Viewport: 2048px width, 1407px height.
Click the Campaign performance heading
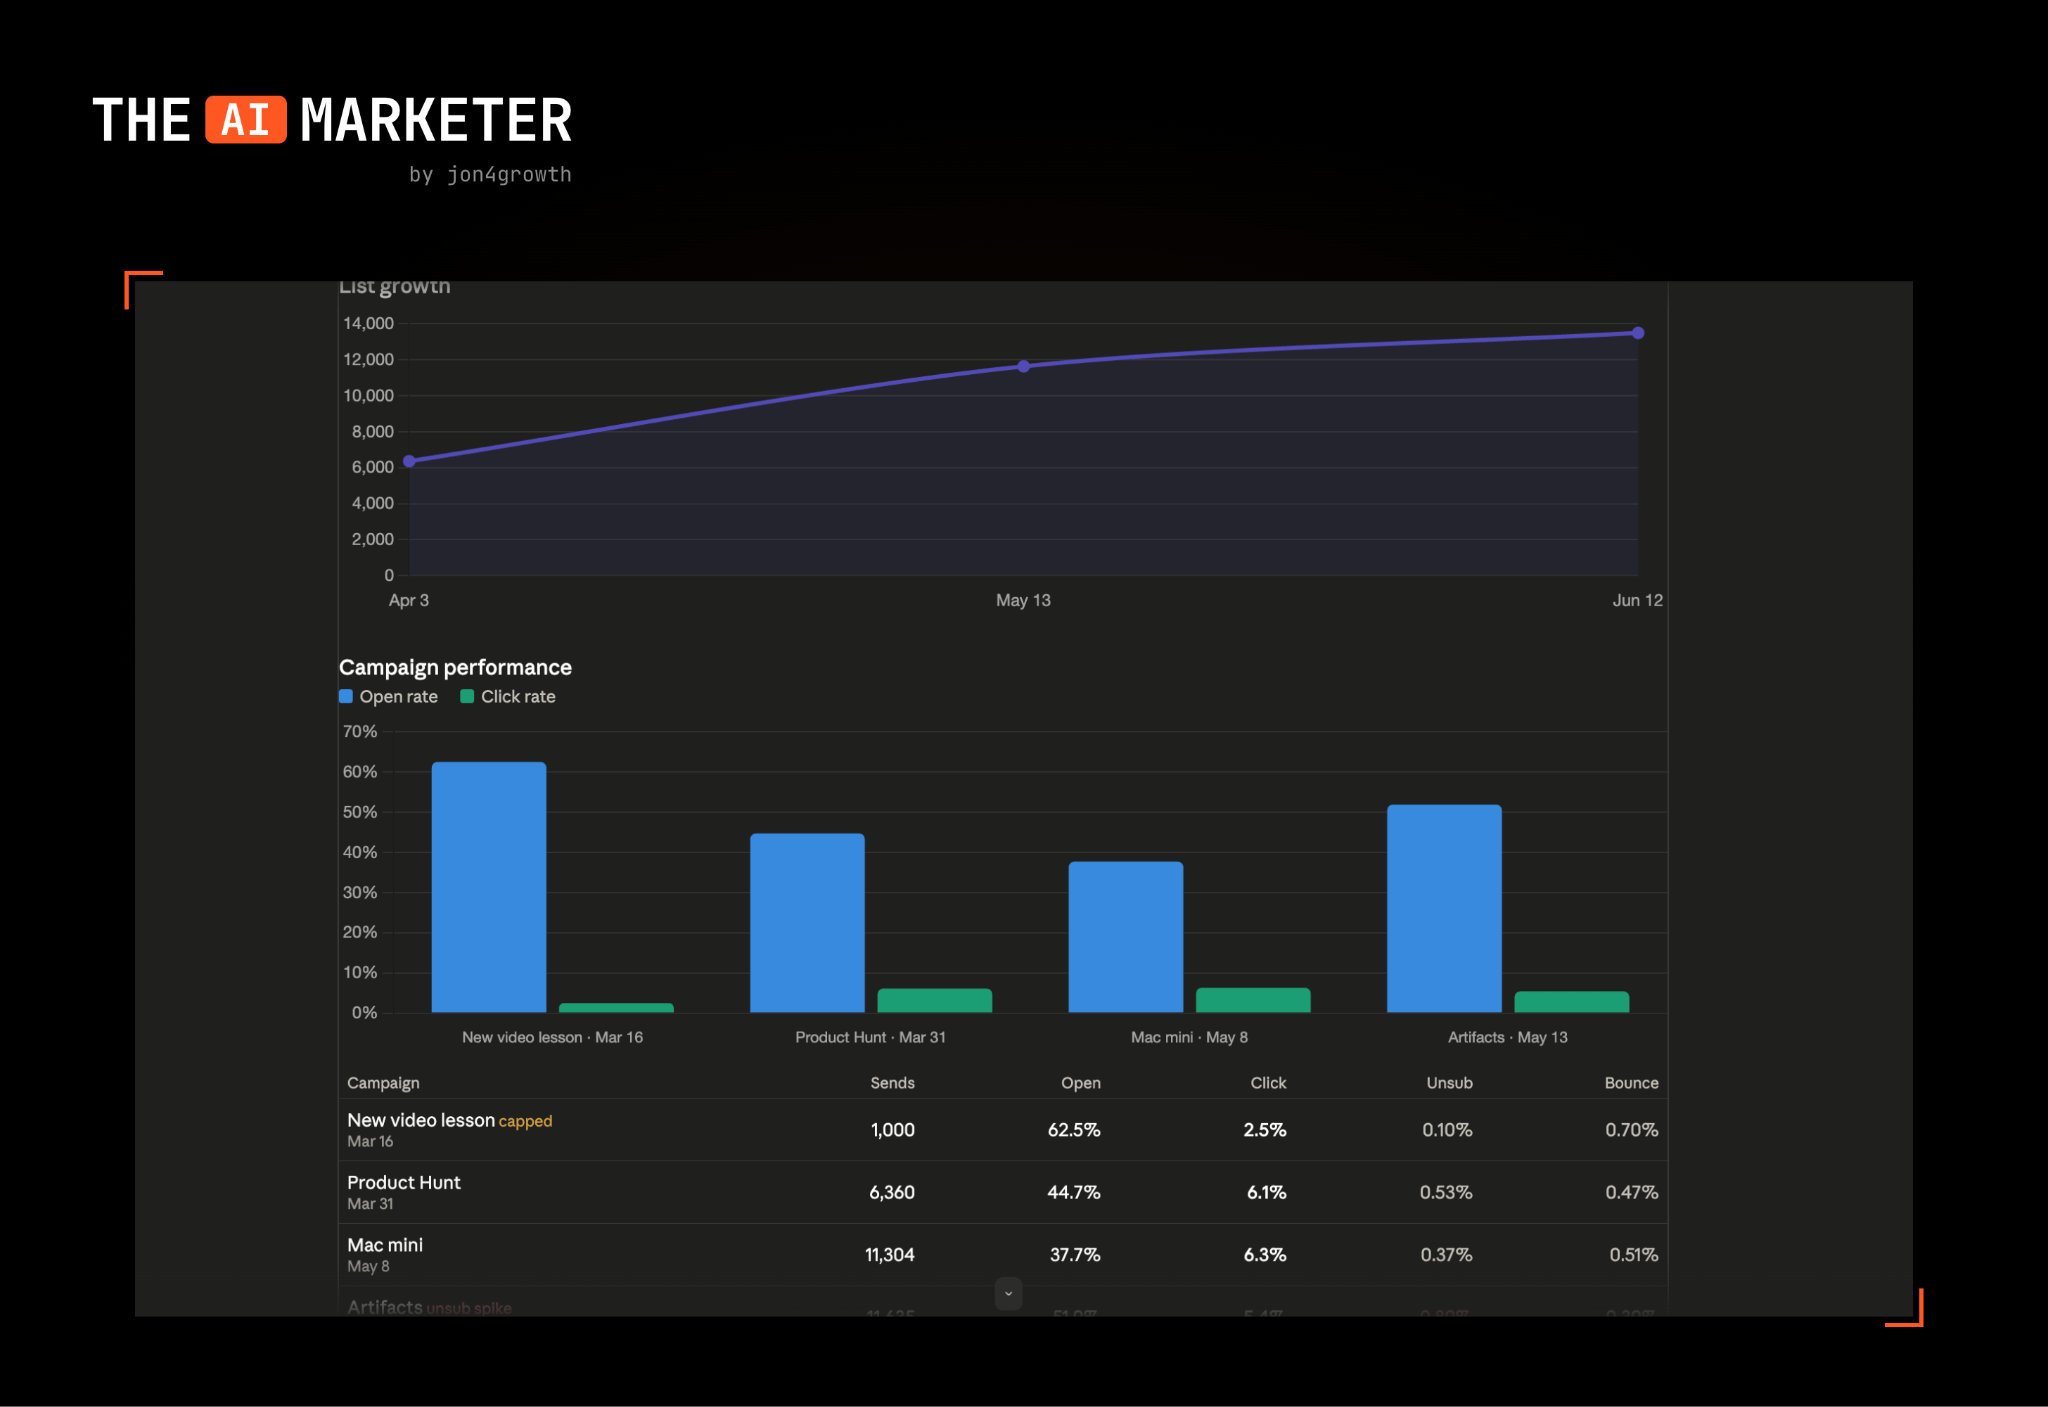455,667
